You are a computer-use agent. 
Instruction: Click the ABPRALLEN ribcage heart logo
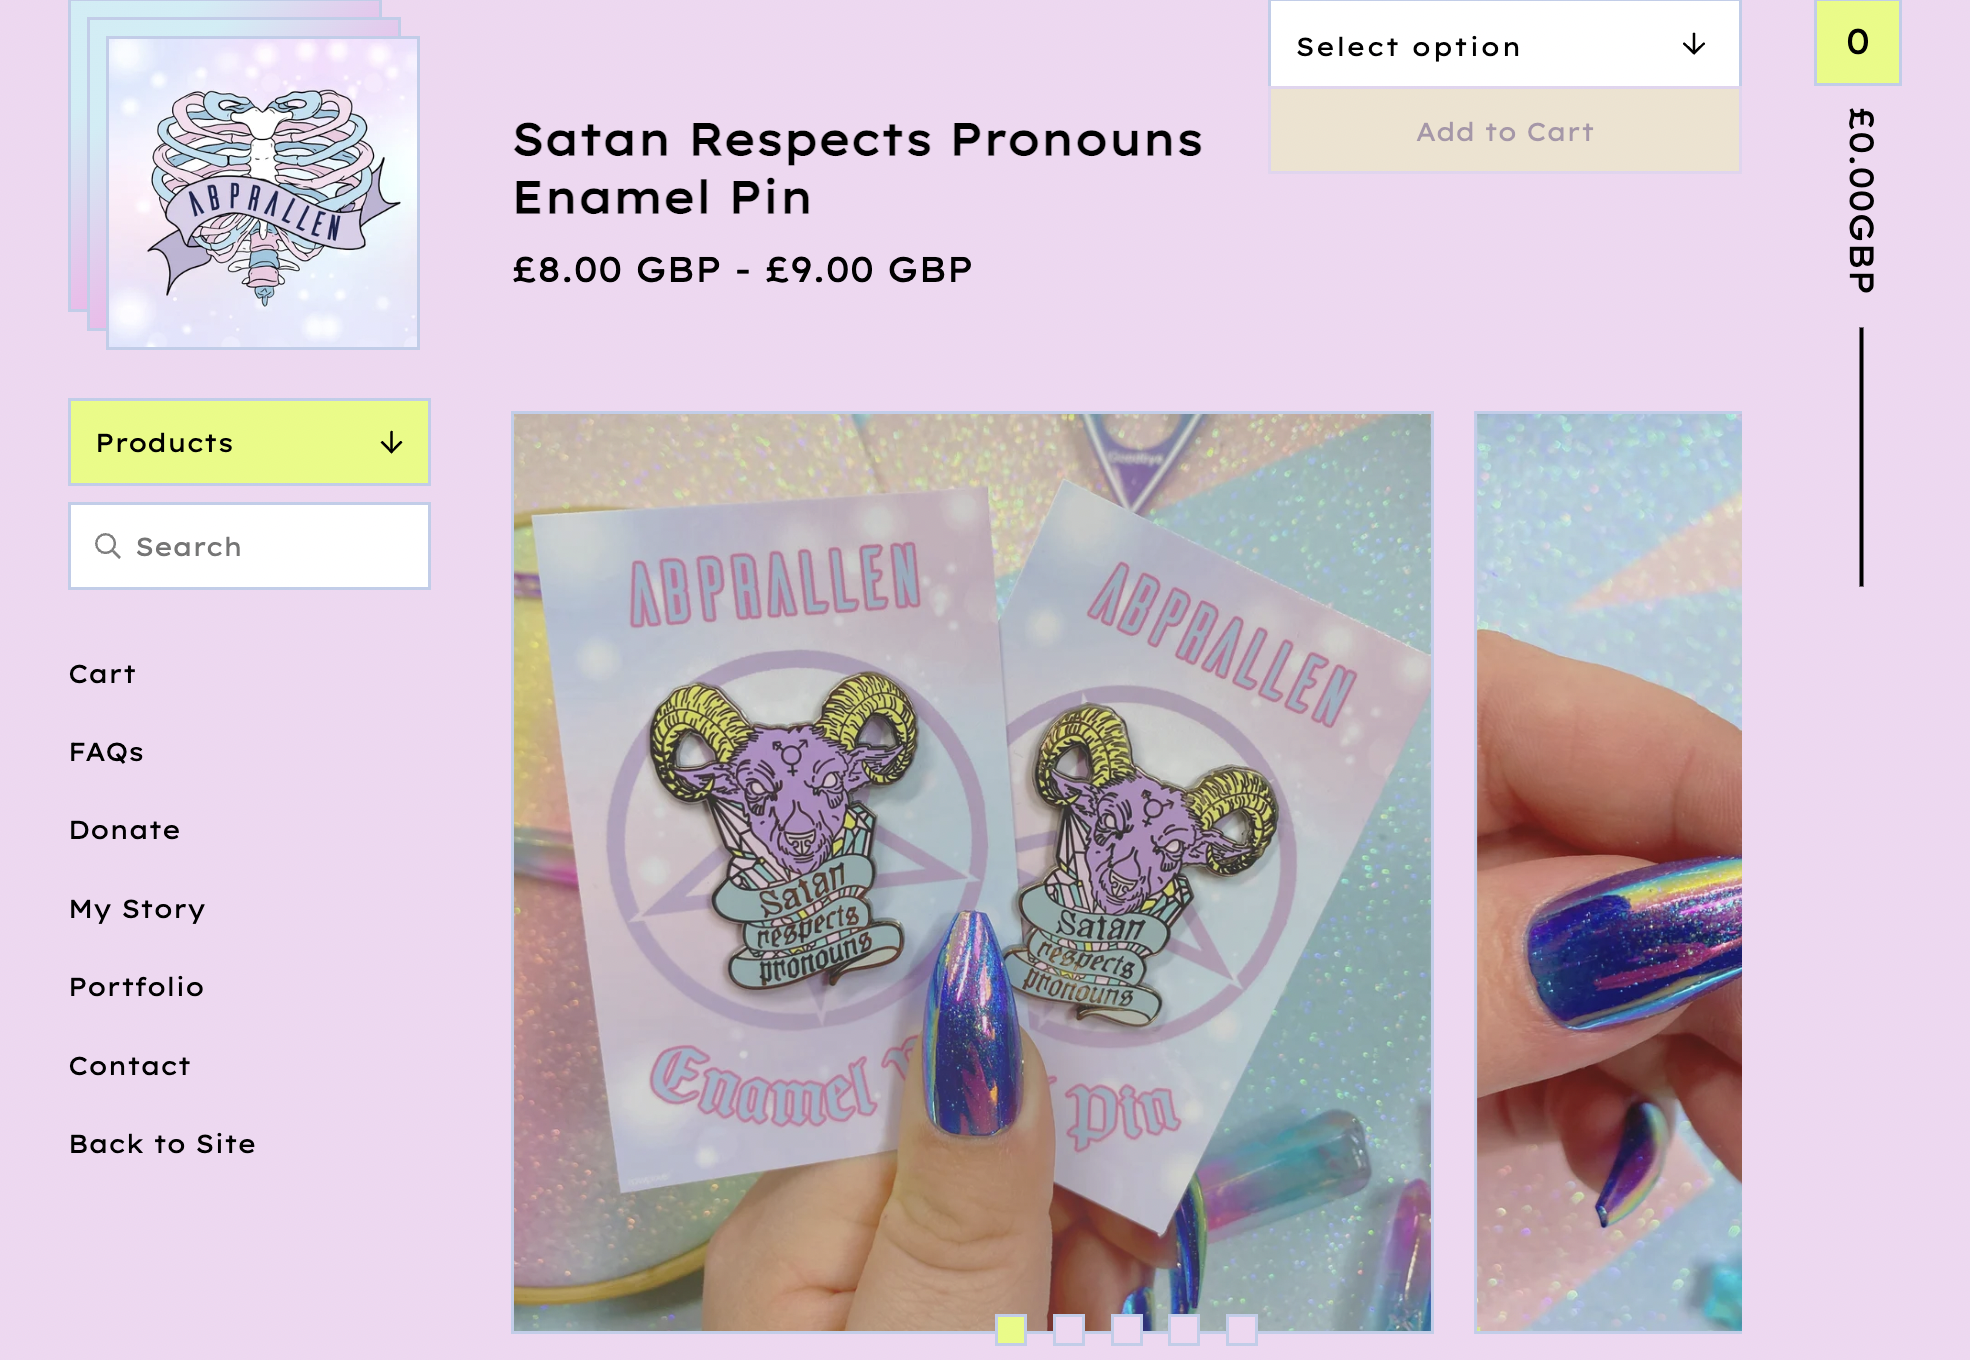coord(262,192)
